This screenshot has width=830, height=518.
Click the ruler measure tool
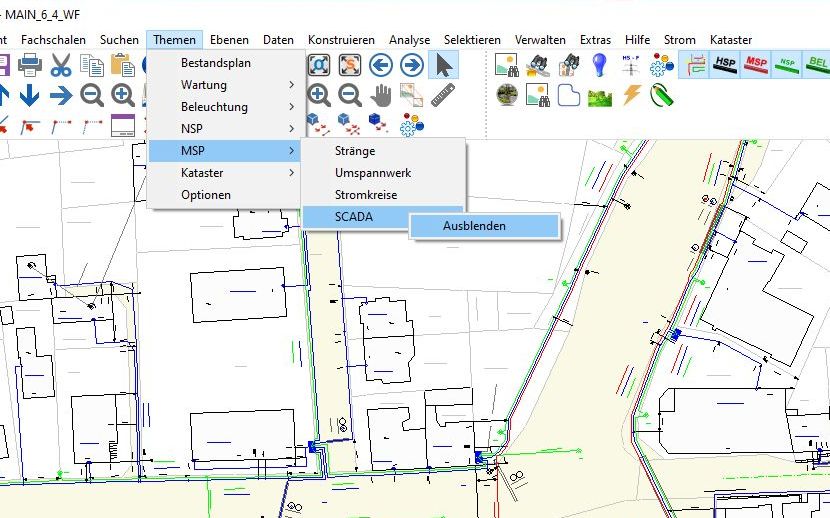coord(443,96)
